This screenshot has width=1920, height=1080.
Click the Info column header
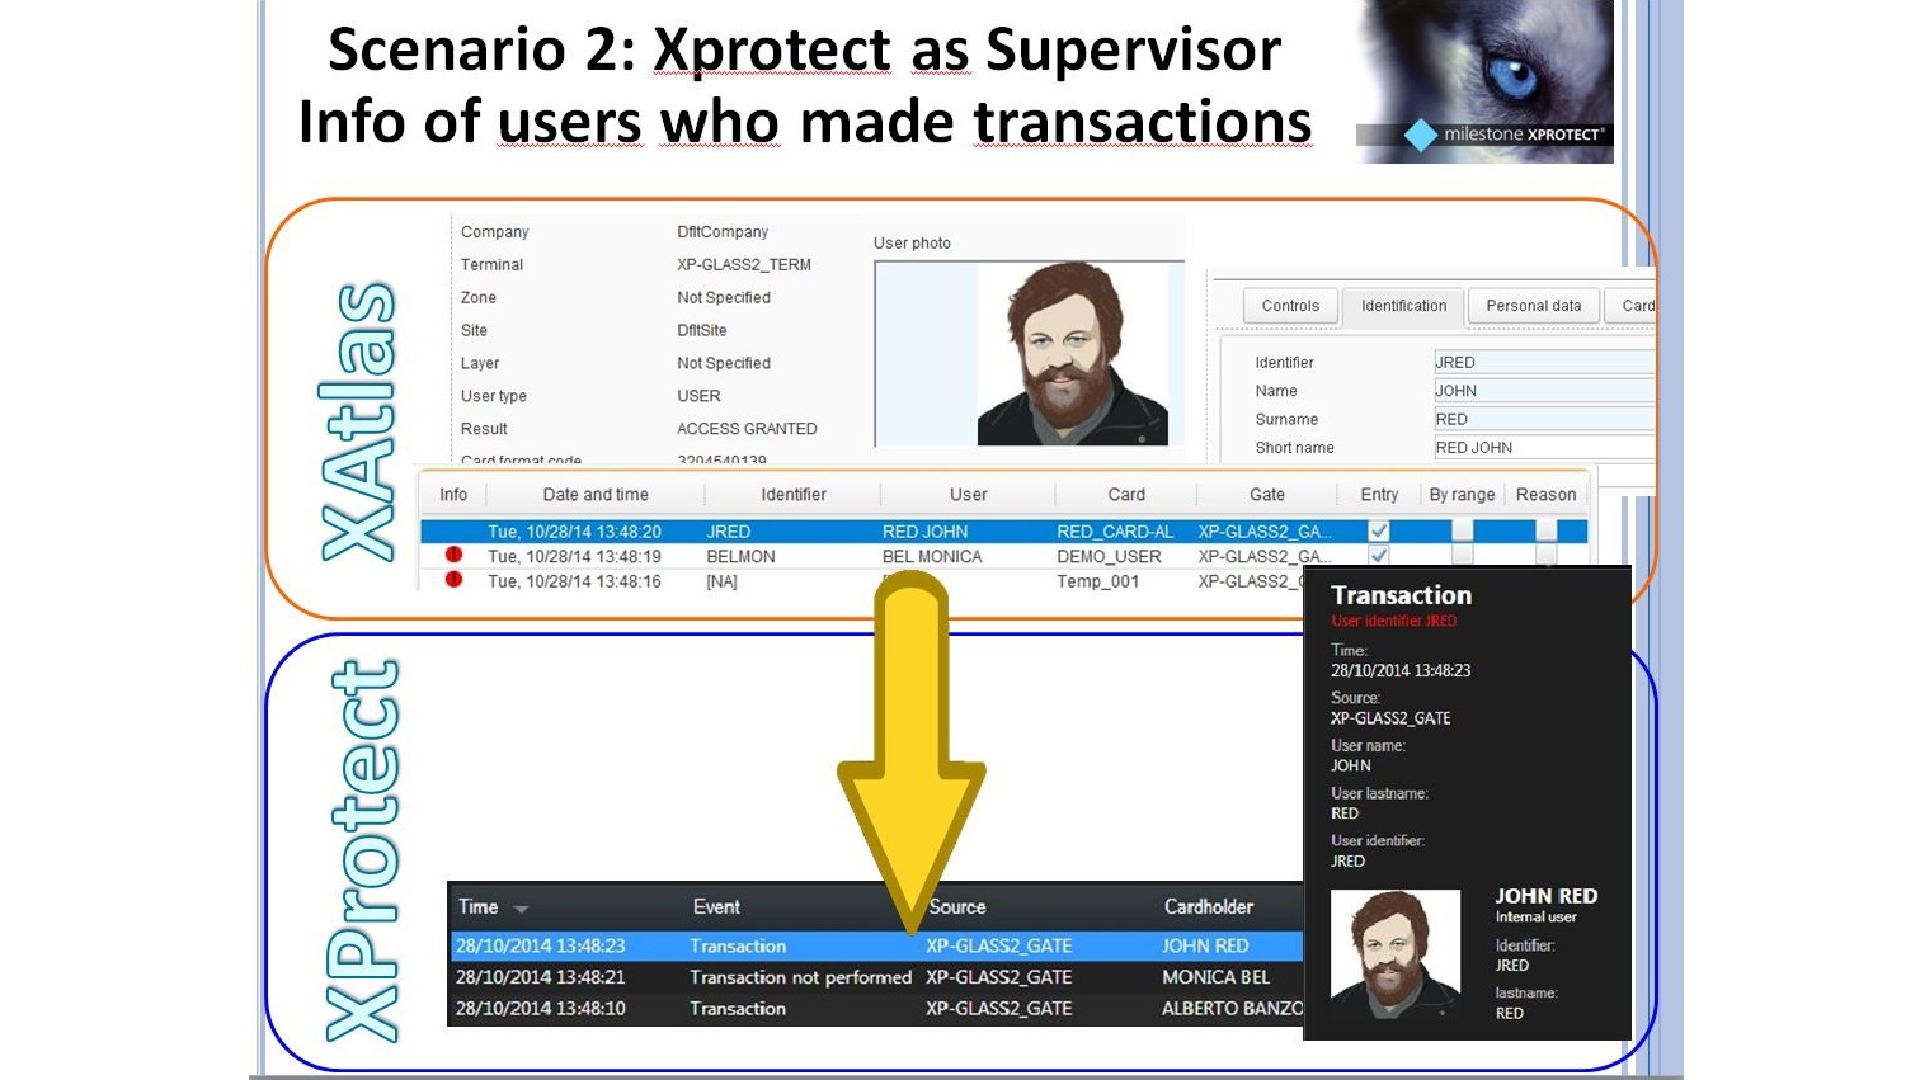(x=453, y=494)
